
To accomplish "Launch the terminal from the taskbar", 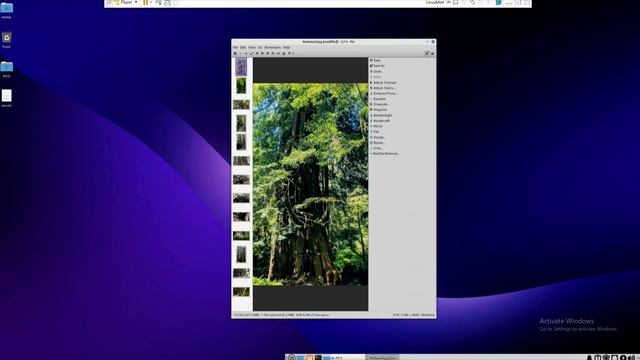I will [x=318, y=358].
